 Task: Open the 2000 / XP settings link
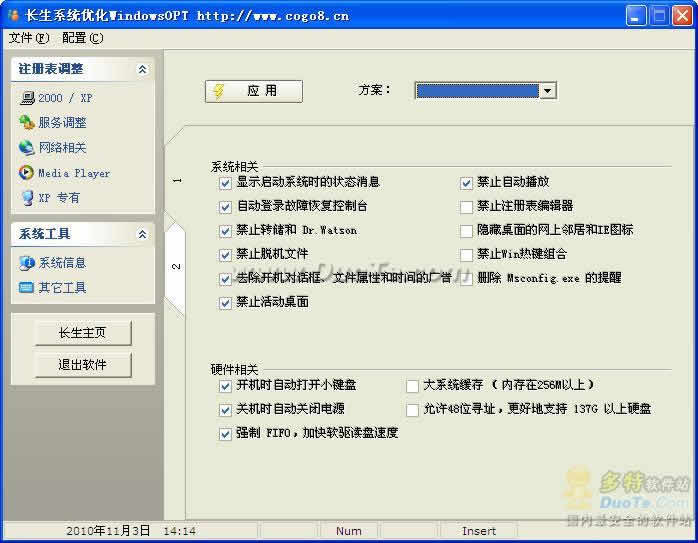point(65,98)
